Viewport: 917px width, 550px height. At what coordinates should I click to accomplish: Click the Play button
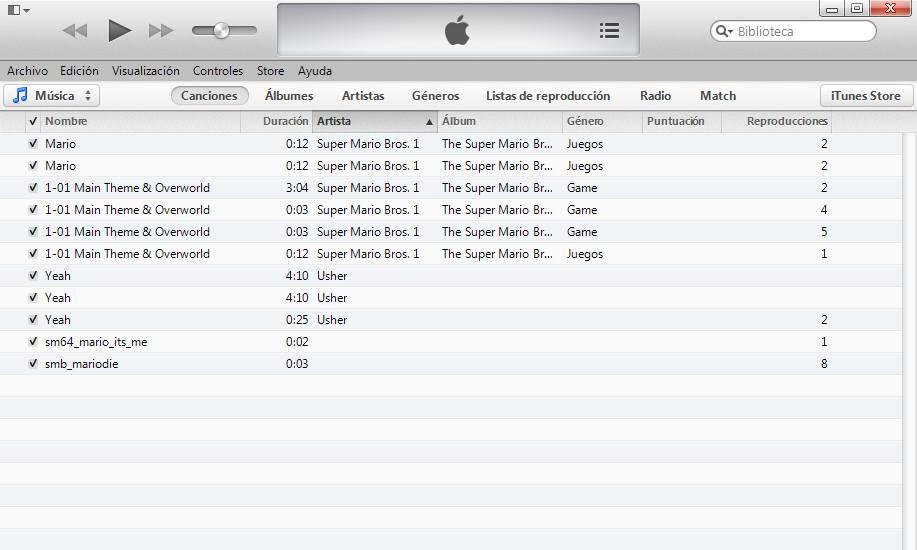click(119, 30)
